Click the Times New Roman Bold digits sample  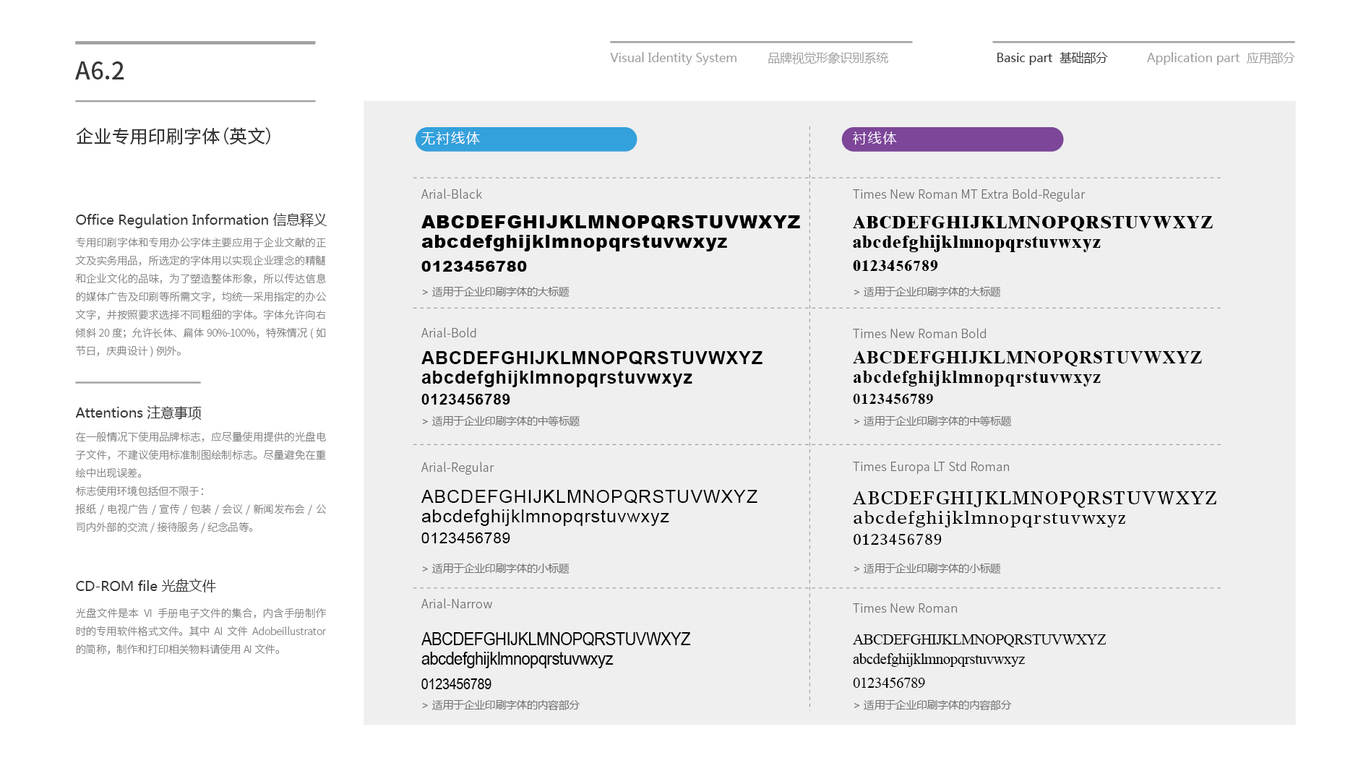point(893,399)
